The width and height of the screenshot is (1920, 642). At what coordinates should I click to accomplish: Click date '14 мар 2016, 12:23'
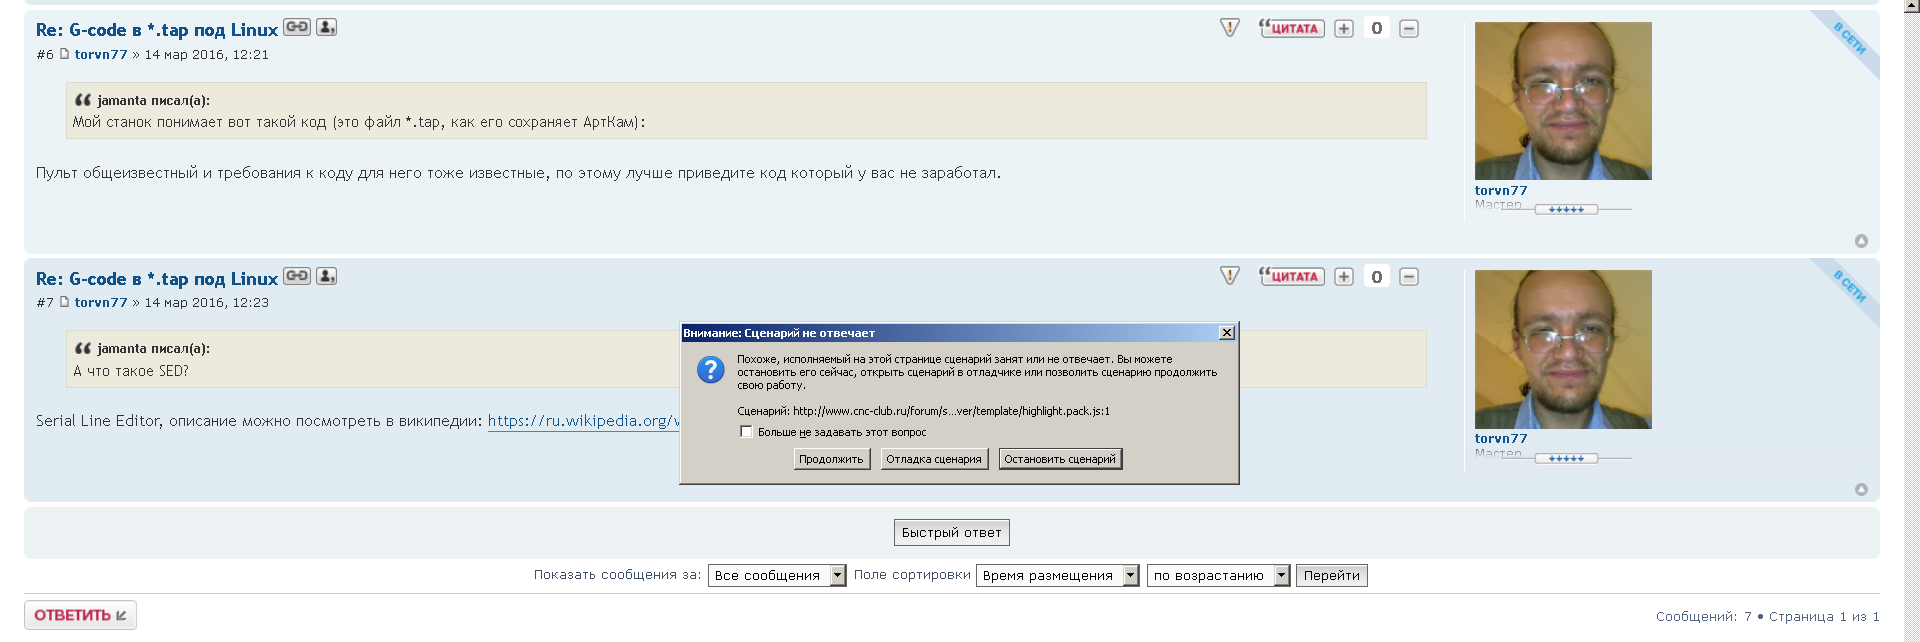click(x=207, y=303)
